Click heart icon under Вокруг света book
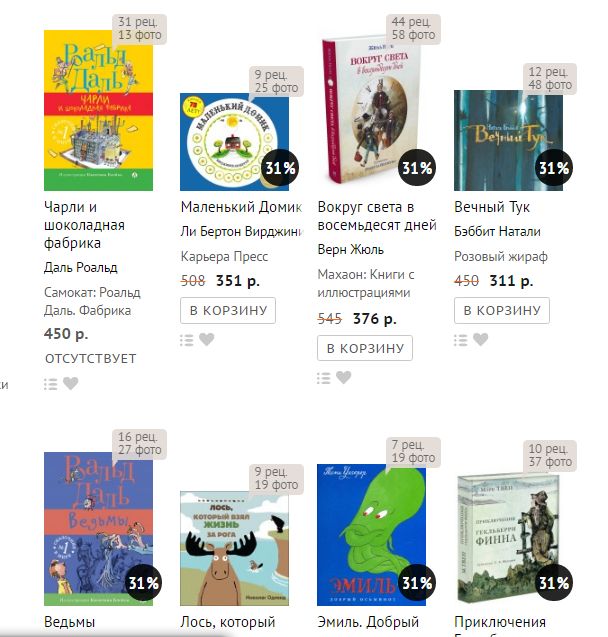The height and width of the screenshot is (637, 608). [x=344, y=377]
